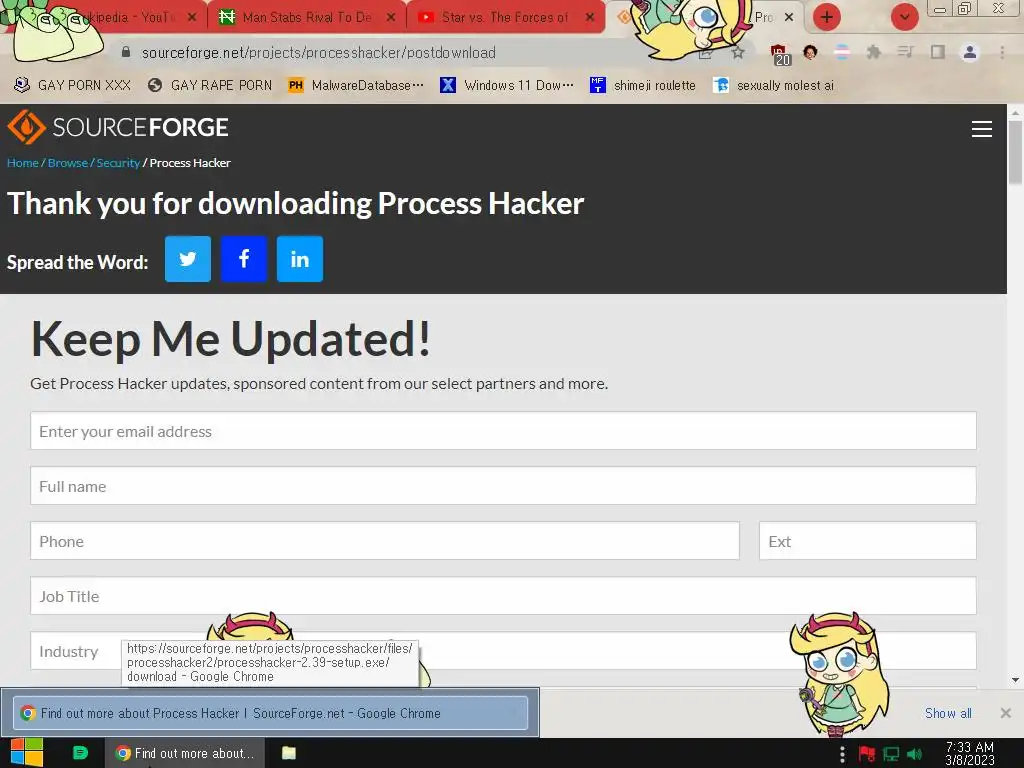
Task: Click the network tray icon
Action: [x=891, y=754]
